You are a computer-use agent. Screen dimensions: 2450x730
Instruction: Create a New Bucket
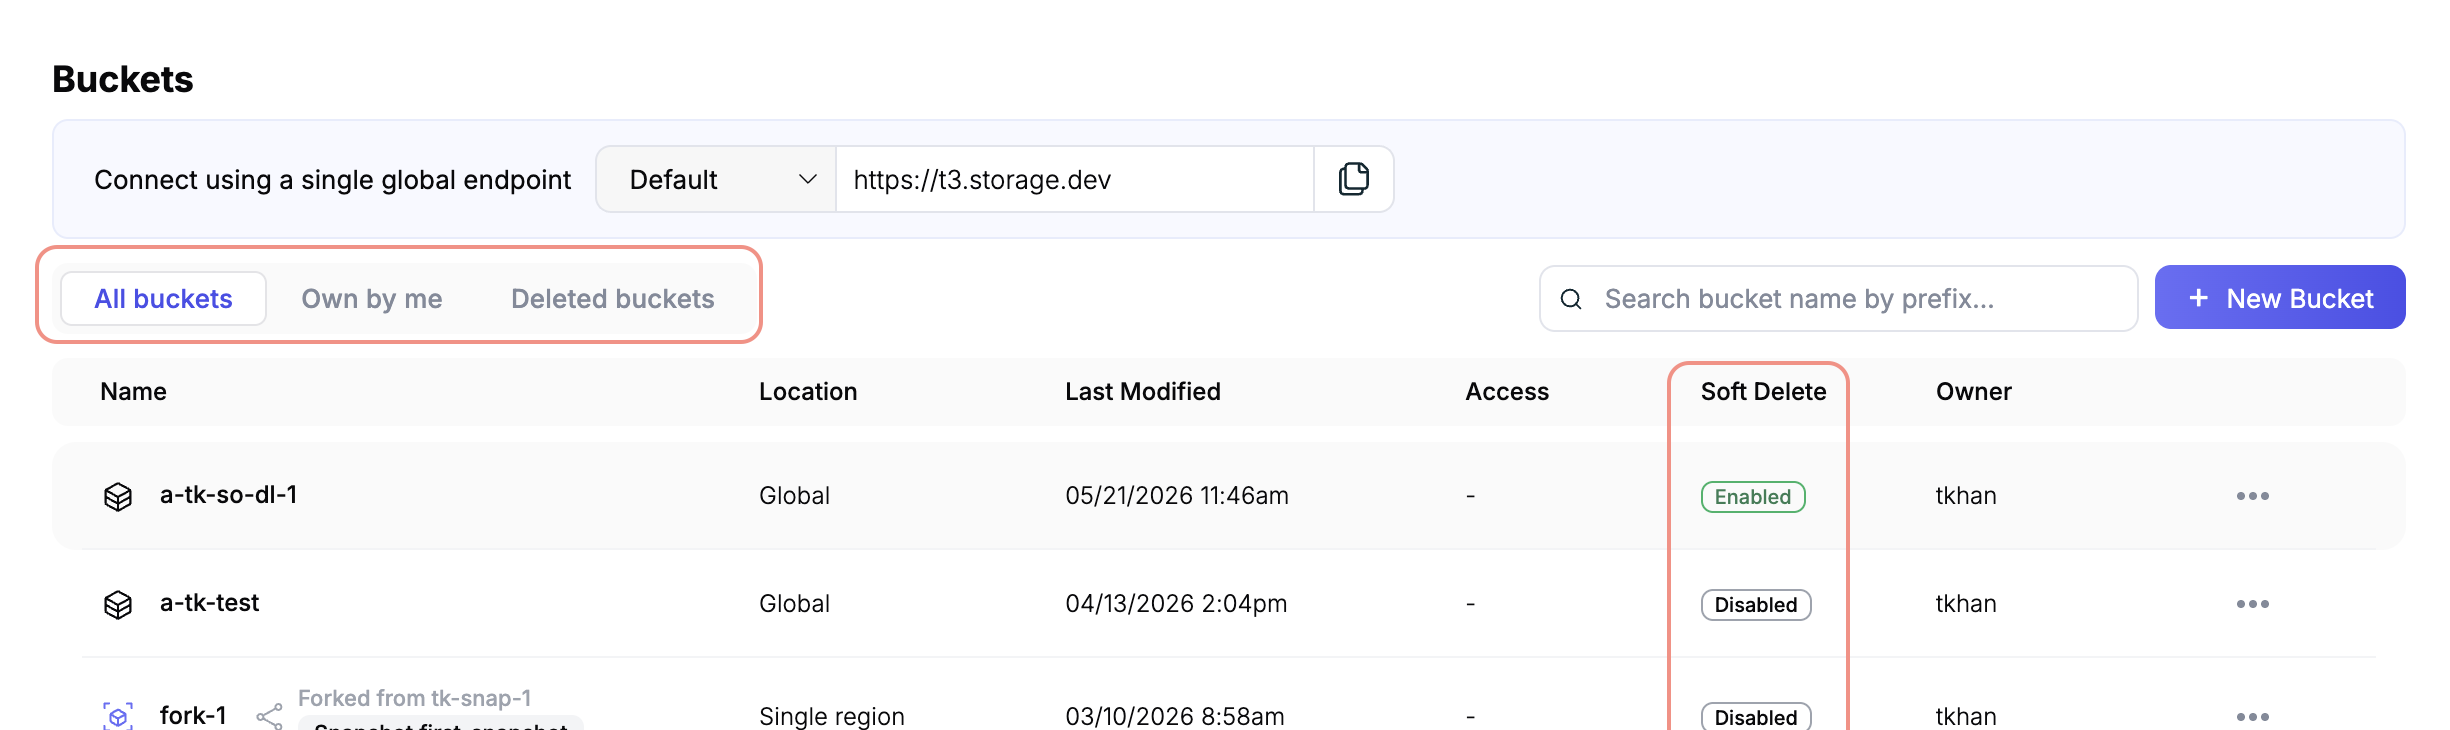pos(2280,297)
